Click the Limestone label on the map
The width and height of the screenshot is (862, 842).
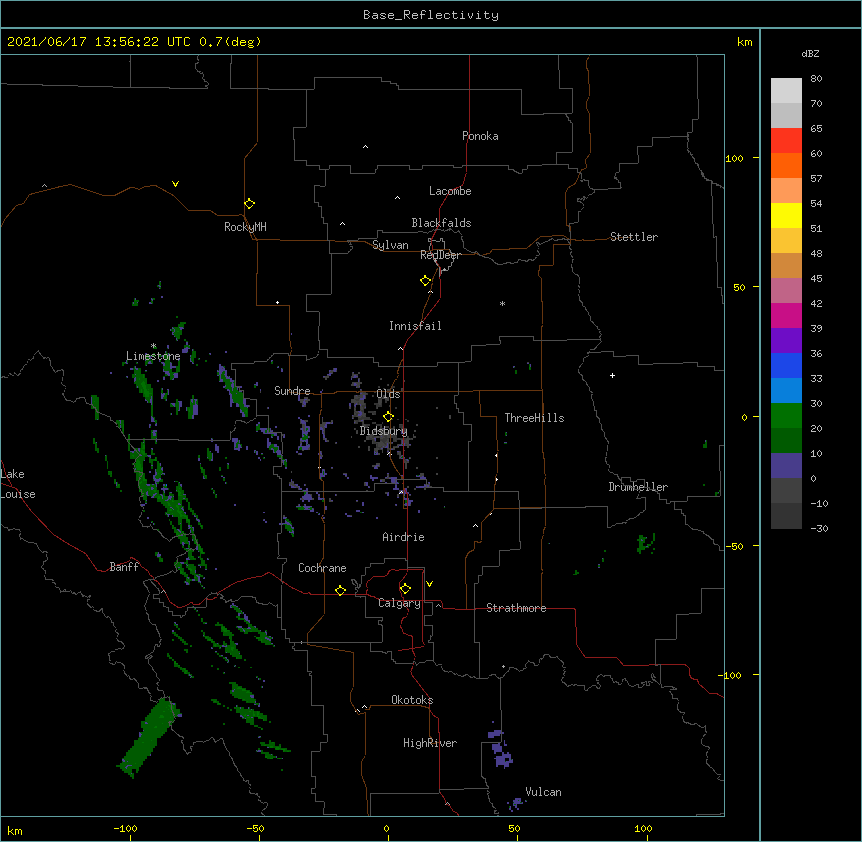pyautogui.click(x=153, y=356)
